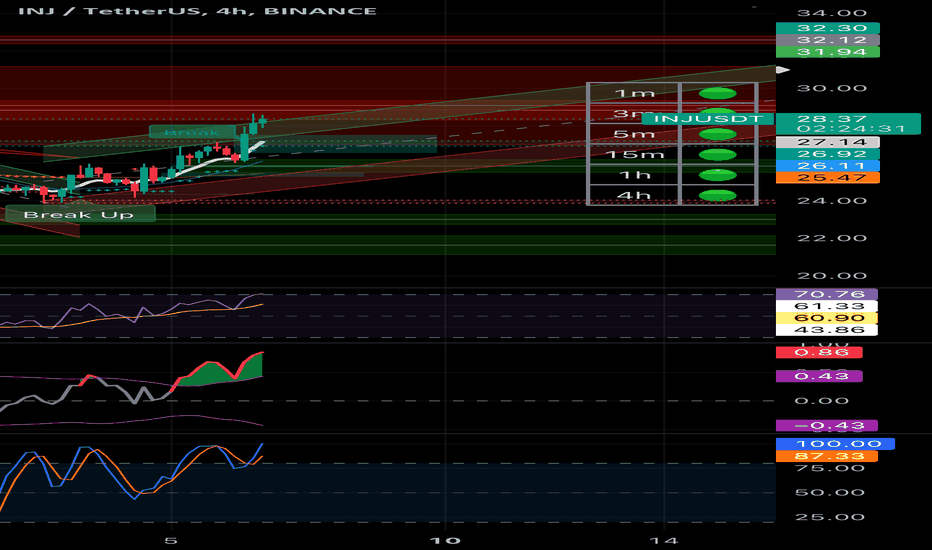Click the 'Break Up' signal label
Screen dimensions: 932x550
pyautogui.click(x=80, y=214)
